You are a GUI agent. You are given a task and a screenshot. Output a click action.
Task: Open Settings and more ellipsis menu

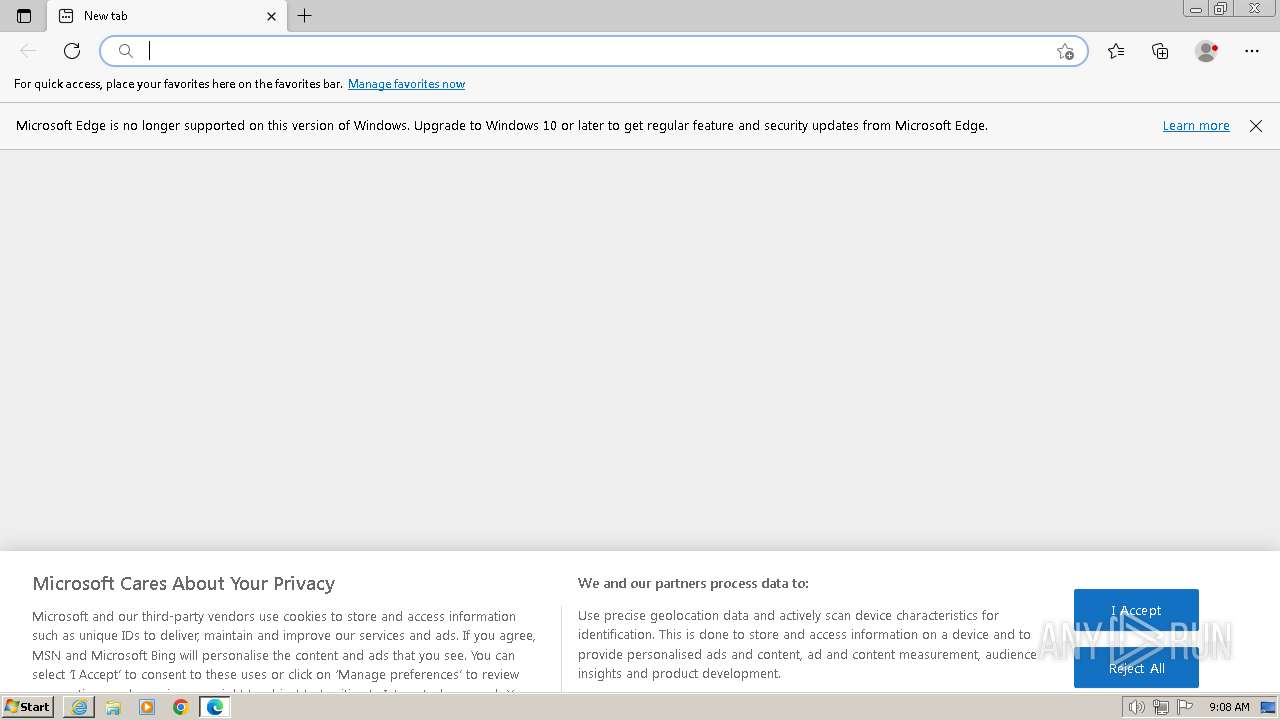pos(1252,51)
